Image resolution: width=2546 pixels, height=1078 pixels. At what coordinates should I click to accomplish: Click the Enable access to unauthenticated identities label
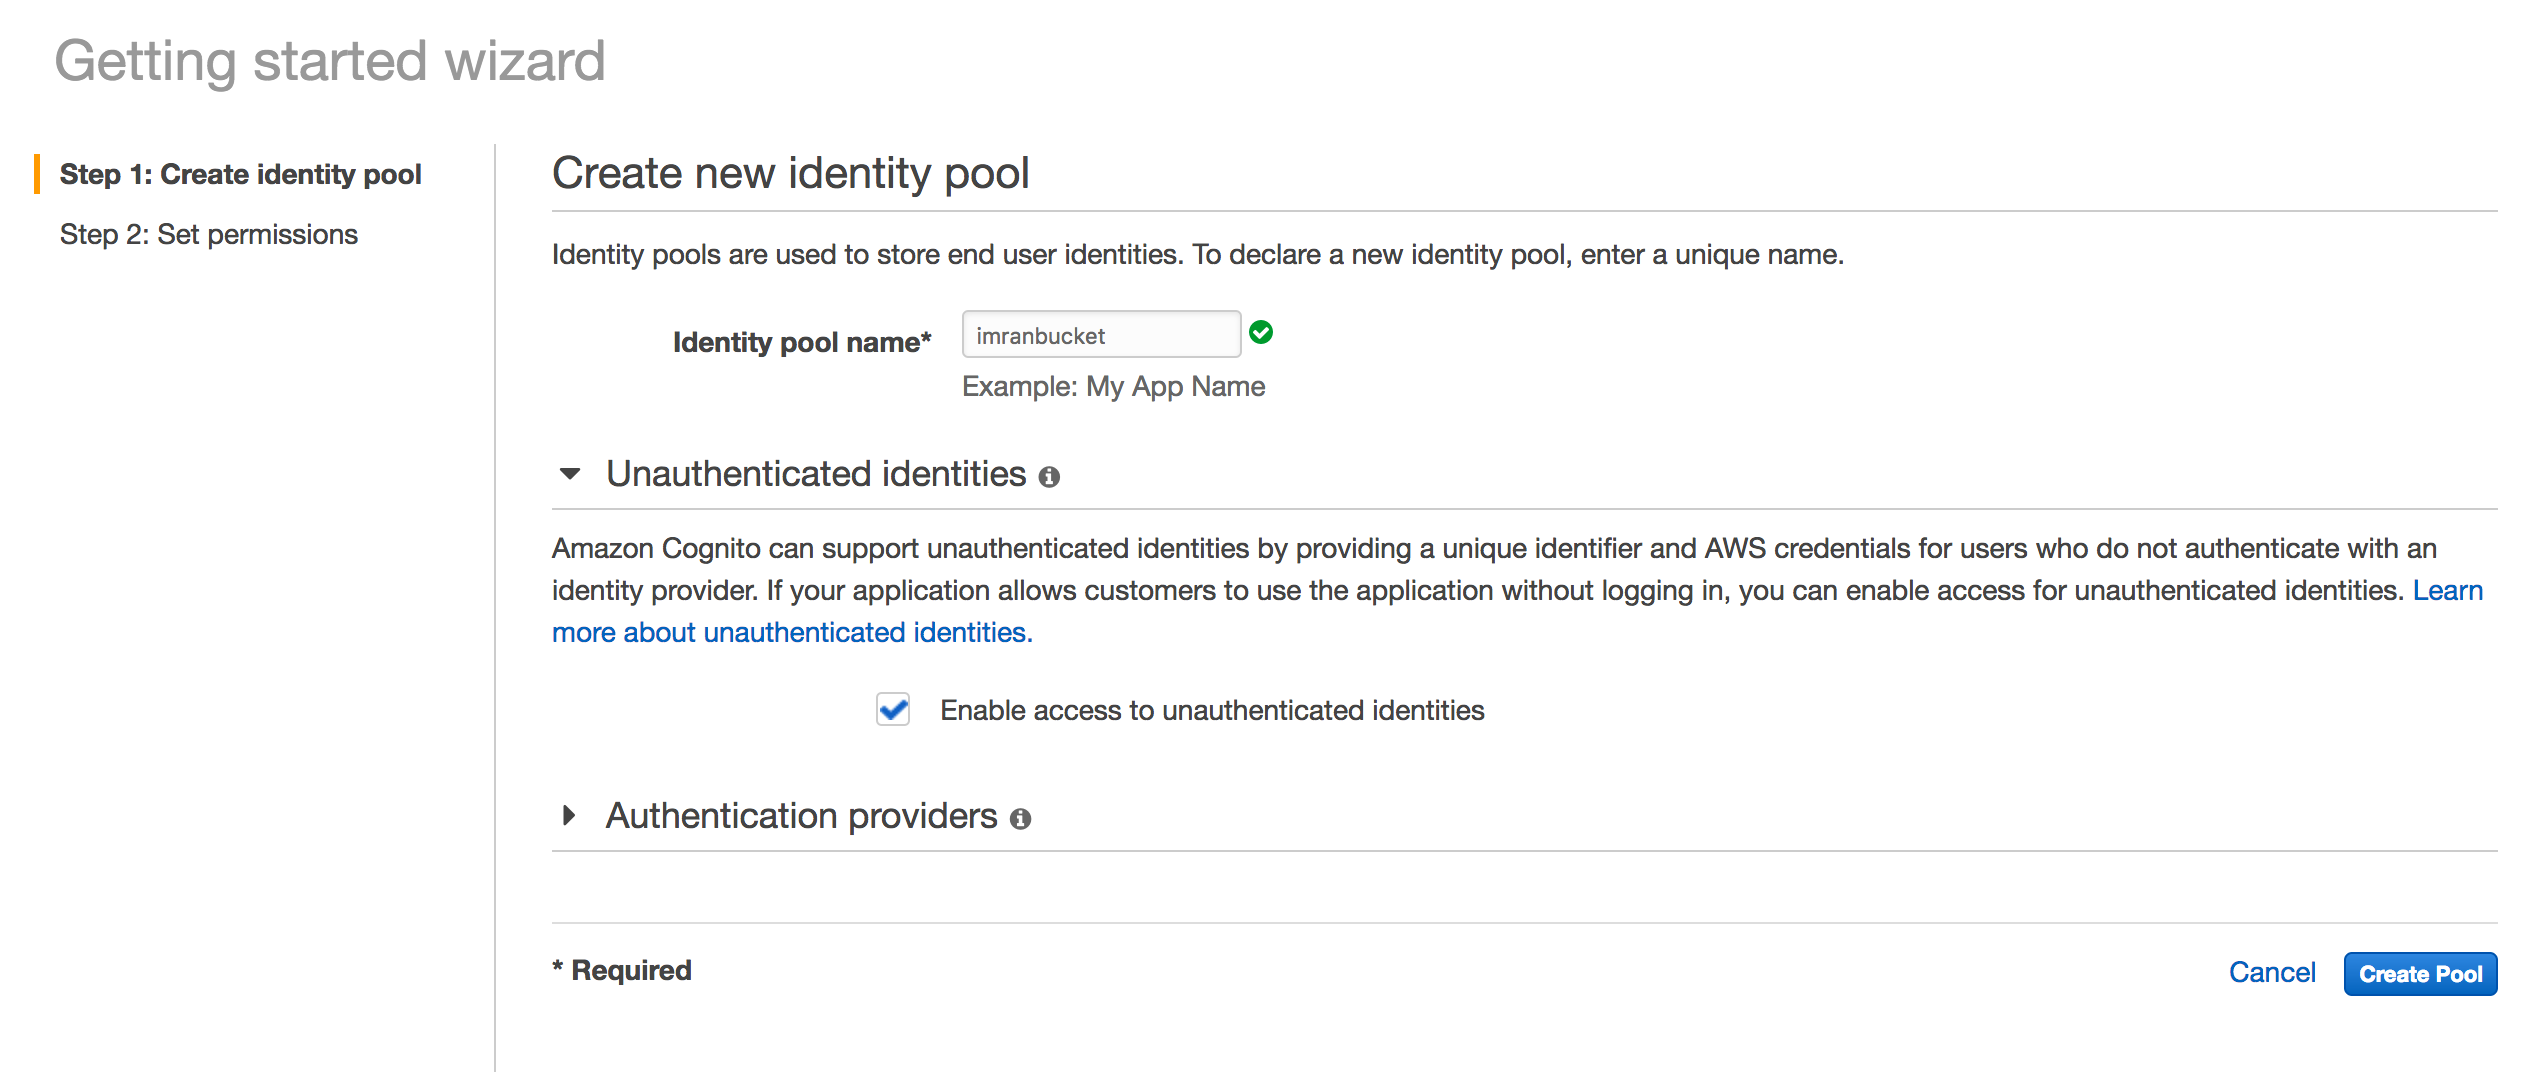coord(1212,710)
